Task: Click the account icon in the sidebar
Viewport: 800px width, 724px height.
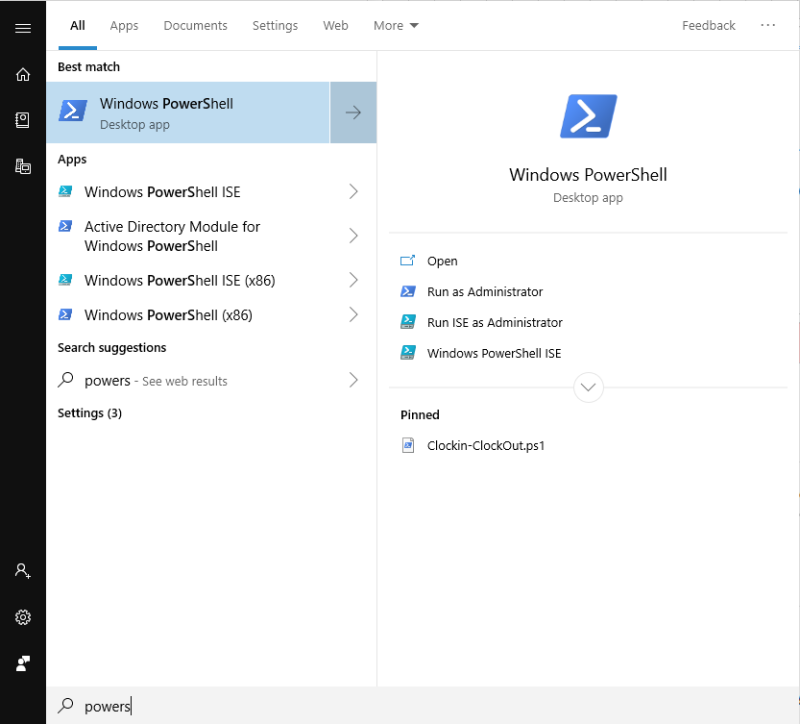Action: pos(22,570)
